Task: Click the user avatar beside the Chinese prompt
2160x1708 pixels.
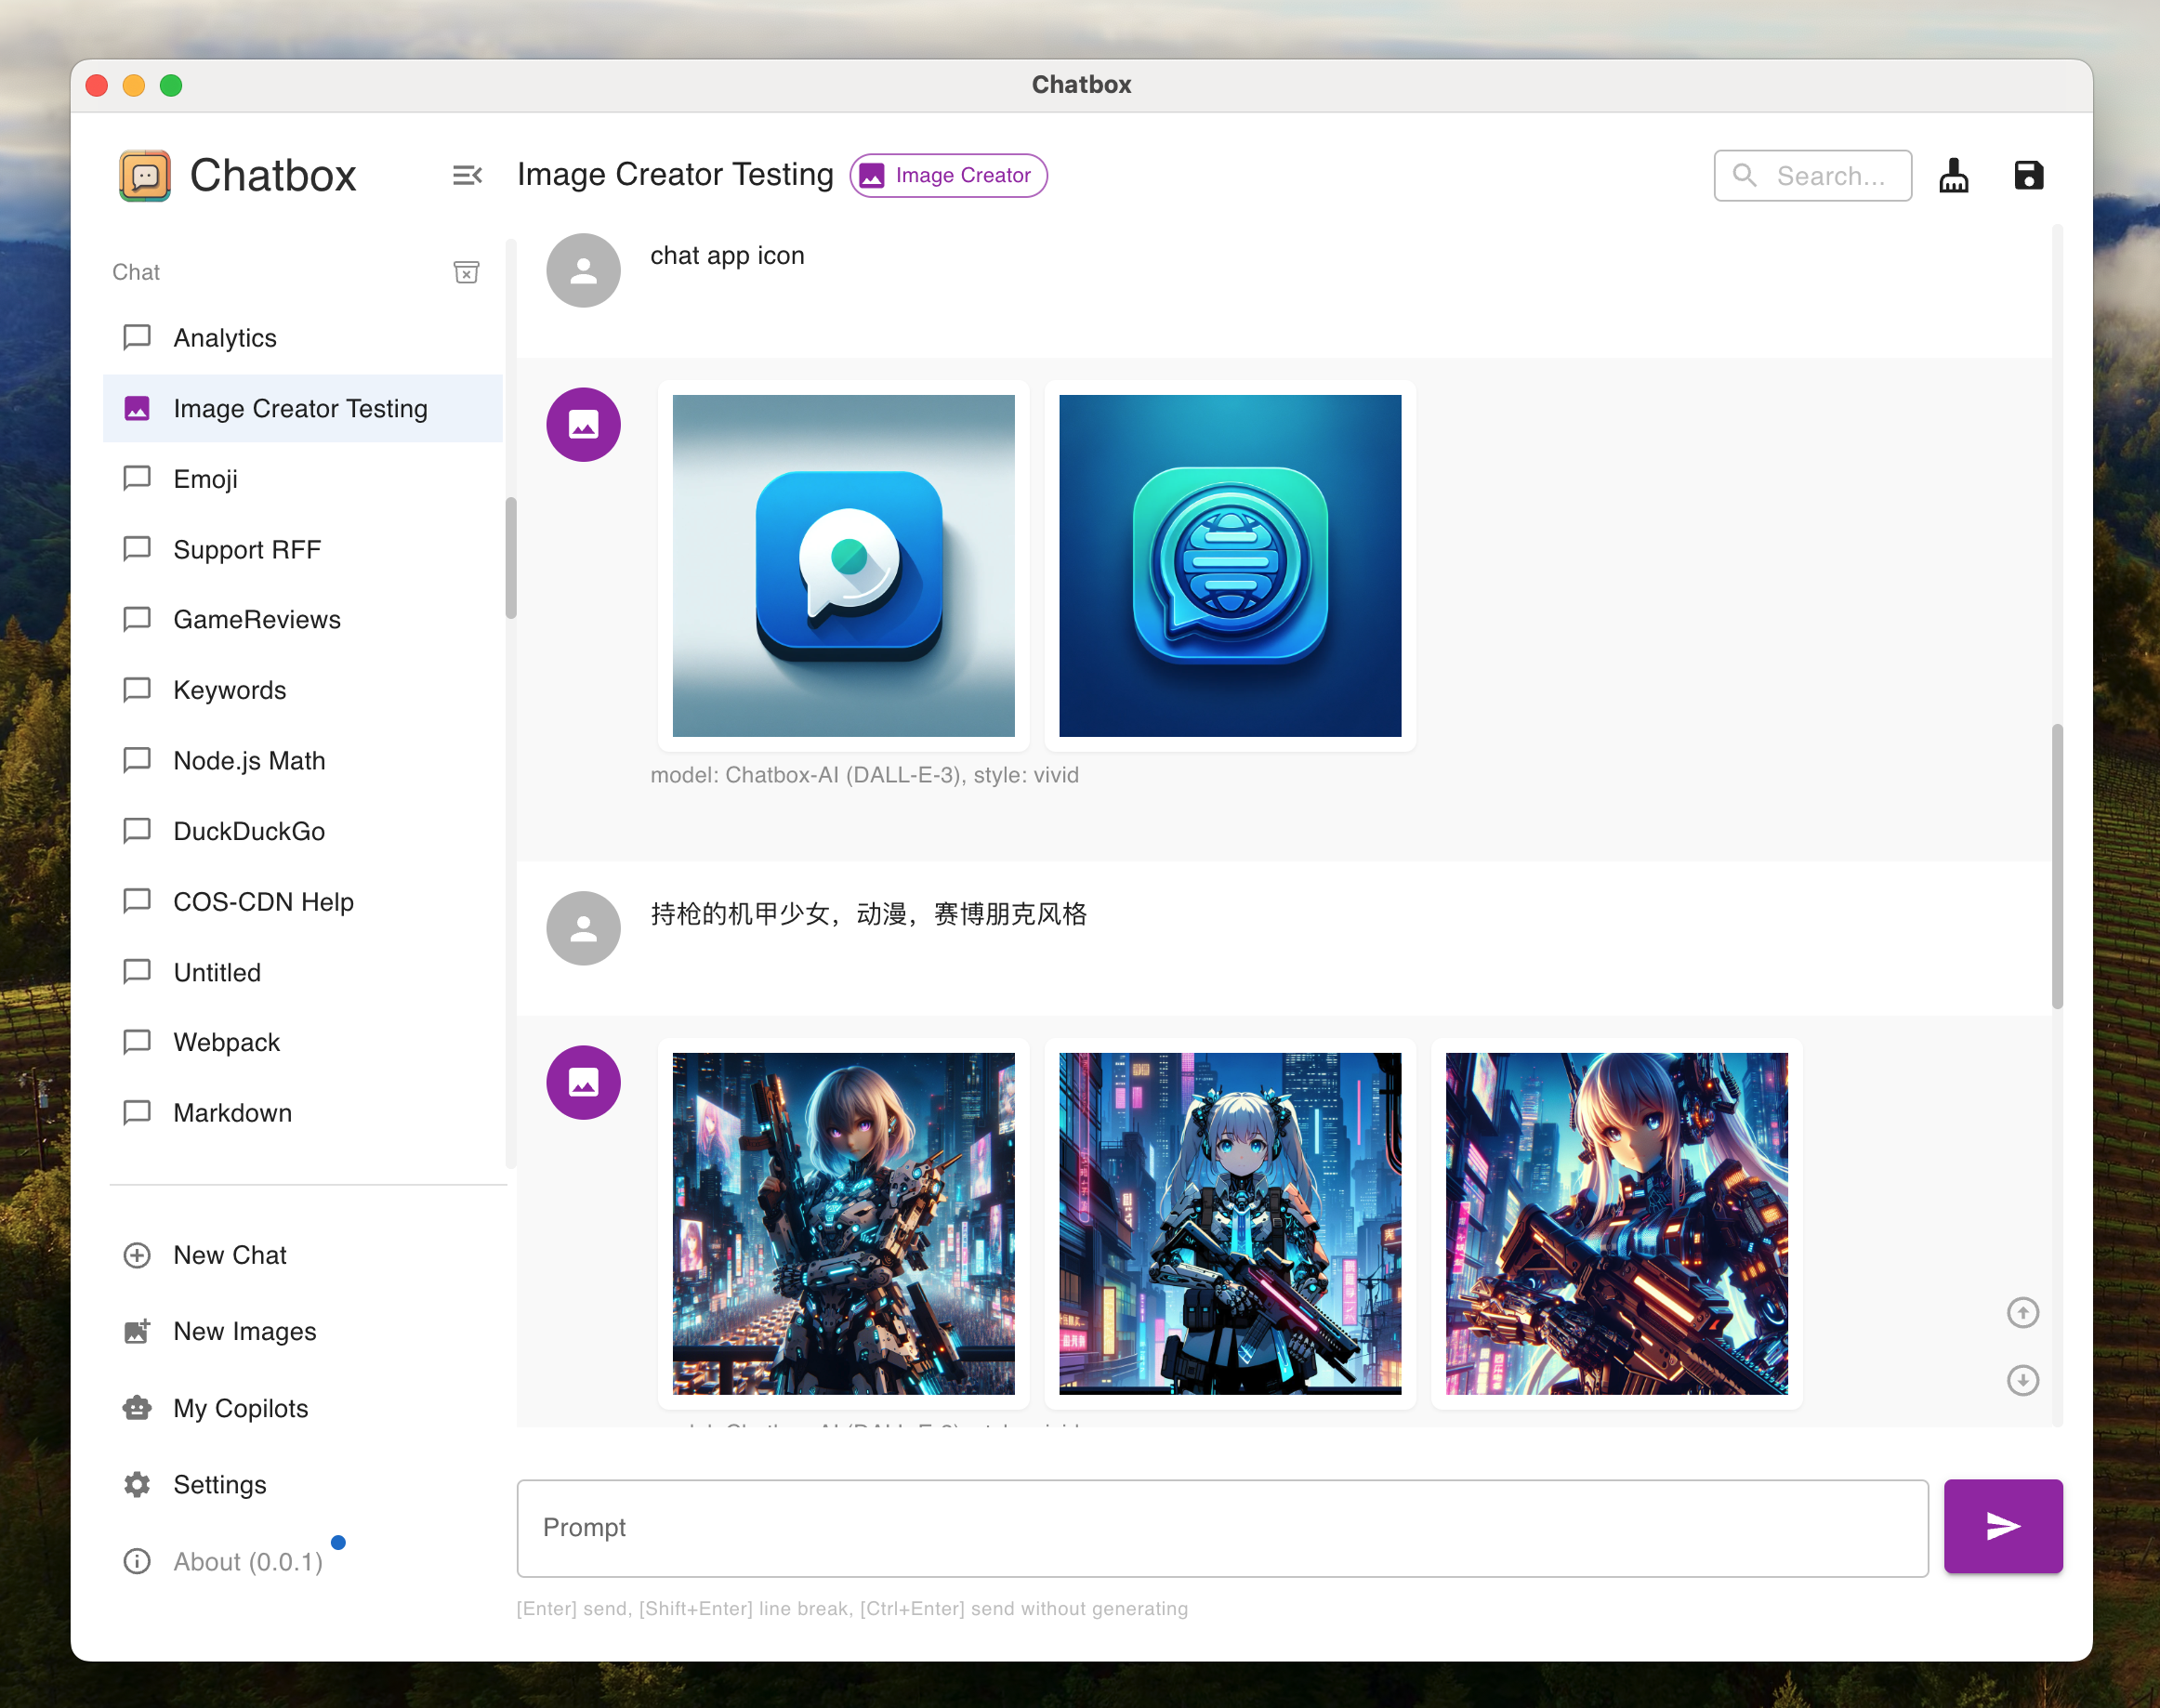Action: 583,928
